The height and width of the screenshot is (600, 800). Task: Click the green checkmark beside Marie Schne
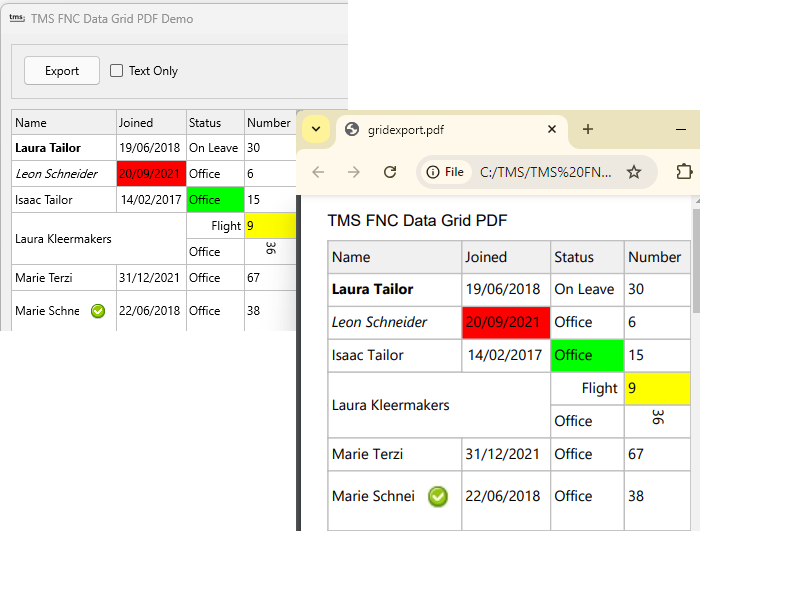coord(97,311)
